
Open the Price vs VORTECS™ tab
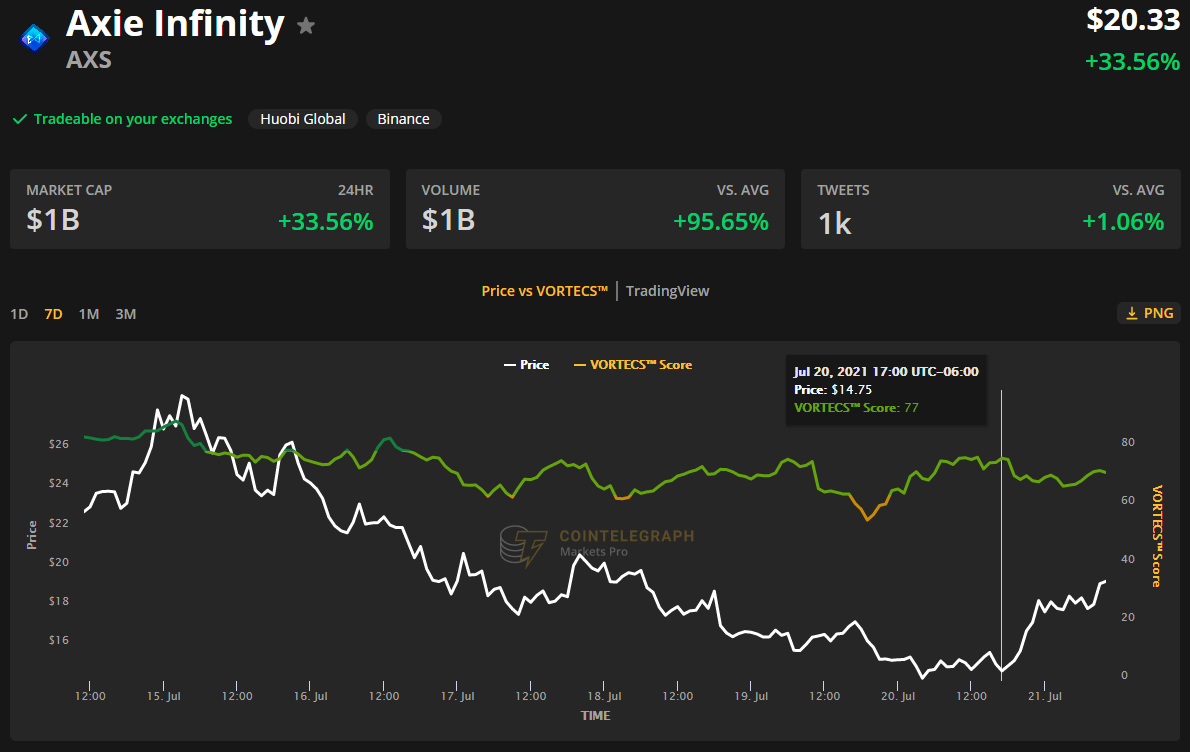point(545,291)
